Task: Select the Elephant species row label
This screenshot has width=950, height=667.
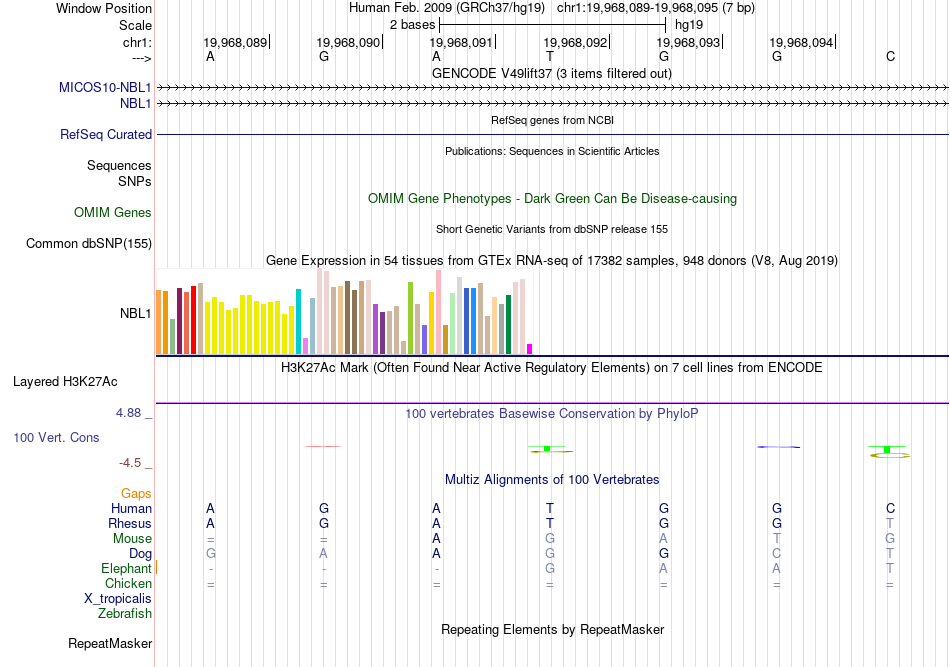Action: click(x=126, y=568)
